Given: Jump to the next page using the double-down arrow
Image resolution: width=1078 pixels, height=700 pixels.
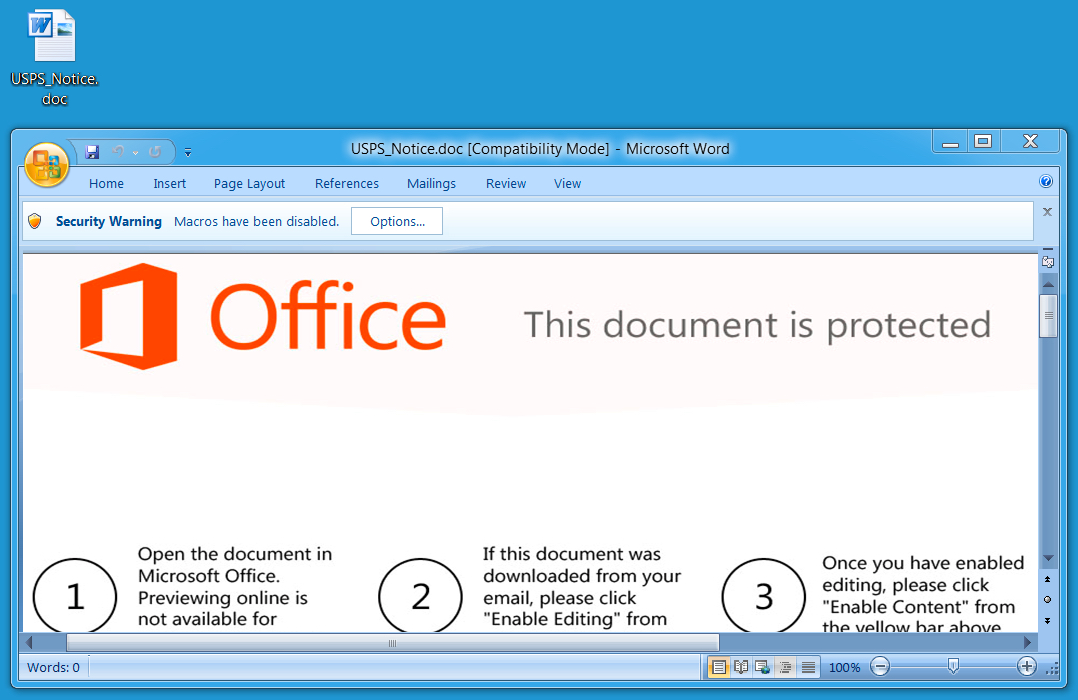Looking at the screenshot, I should (1047, 620).
